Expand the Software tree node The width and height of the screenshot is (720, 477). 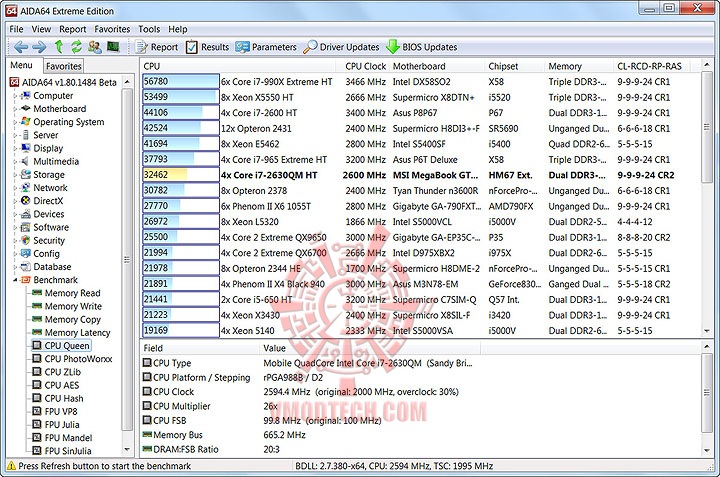coord(15,228)
